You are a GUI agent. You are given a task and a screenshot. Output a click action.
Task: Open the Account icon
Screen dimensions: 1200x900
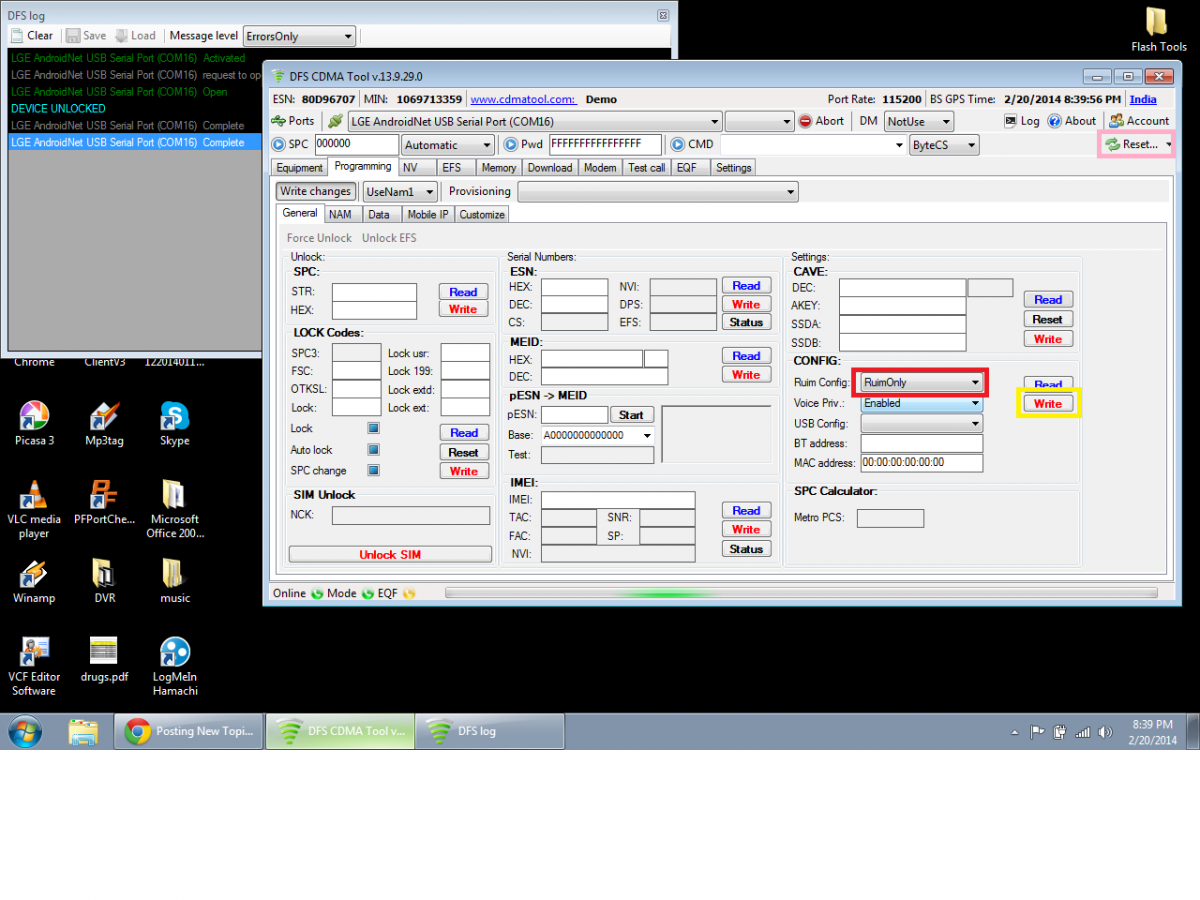coord(1117,121)
